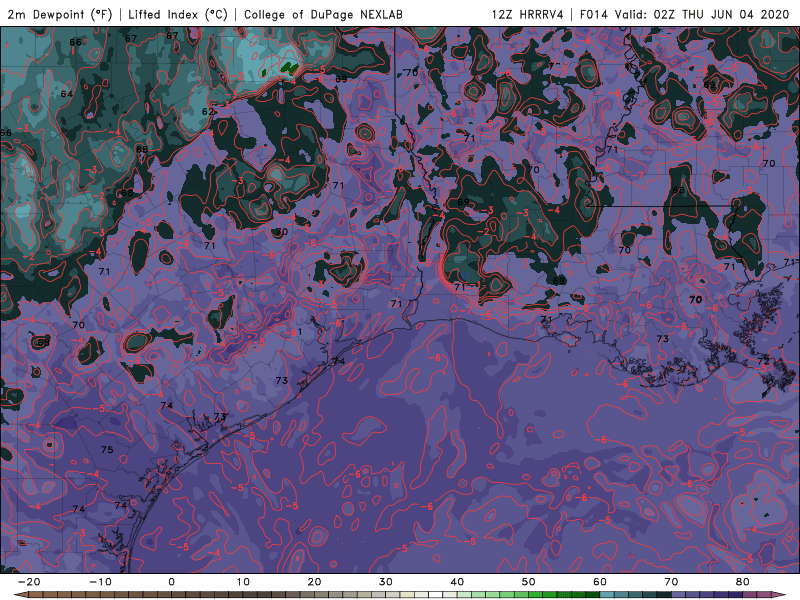Viewport: 800px width, 600px height.
Task: Click the -20 label on color scale
Action: tap(29, 582)
